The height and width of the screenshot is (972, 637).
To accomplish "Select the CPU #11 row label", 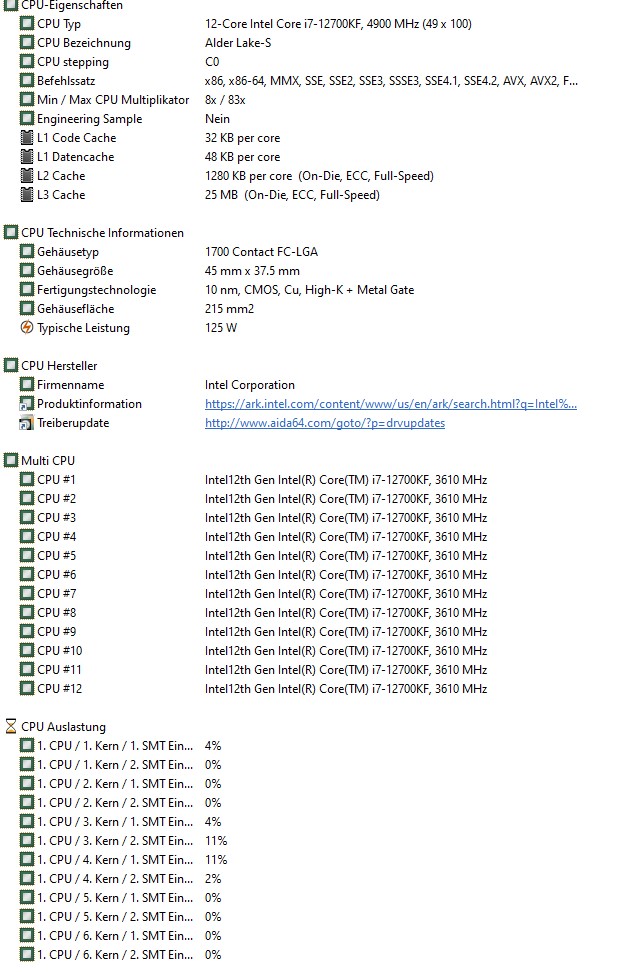I will tap(59, 669).
